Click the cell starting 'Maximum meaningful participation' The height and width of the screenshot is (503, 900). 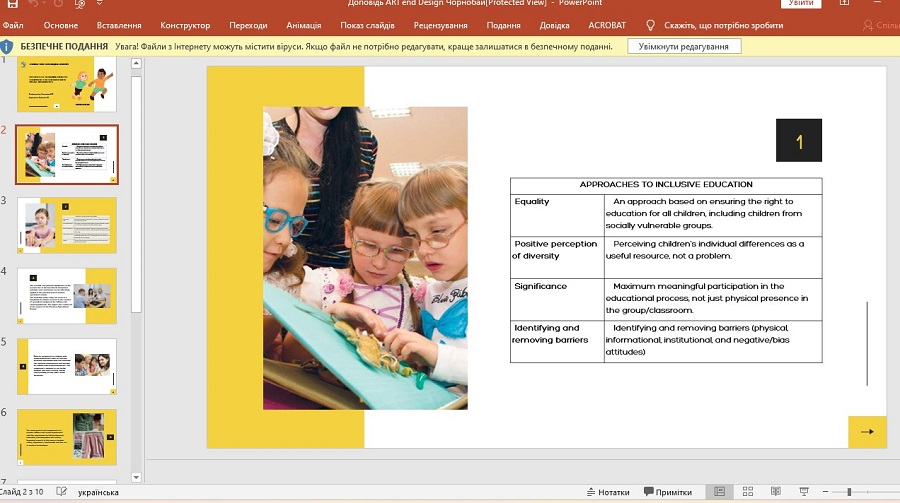tap(713, 299)
